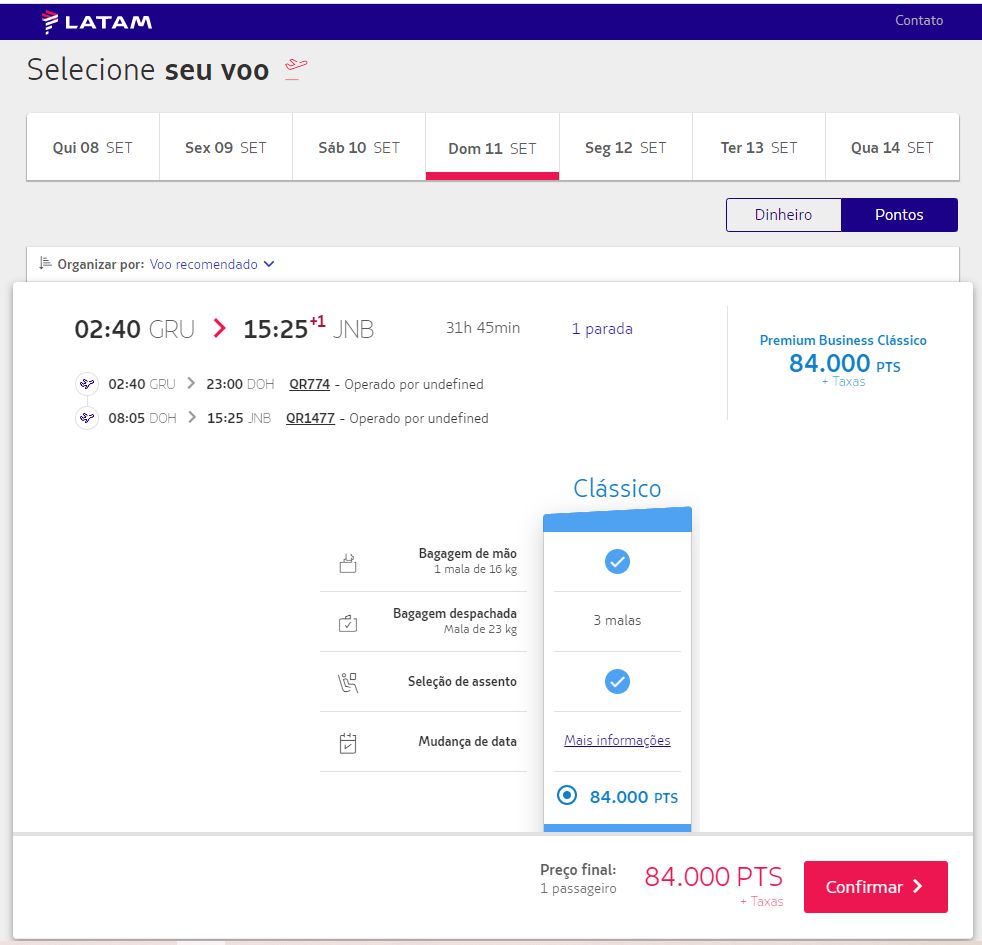Click the Bagagem de mão checkmark under Clássico
982x945 pixels.
pyautogui.click(x=617, y=561)
